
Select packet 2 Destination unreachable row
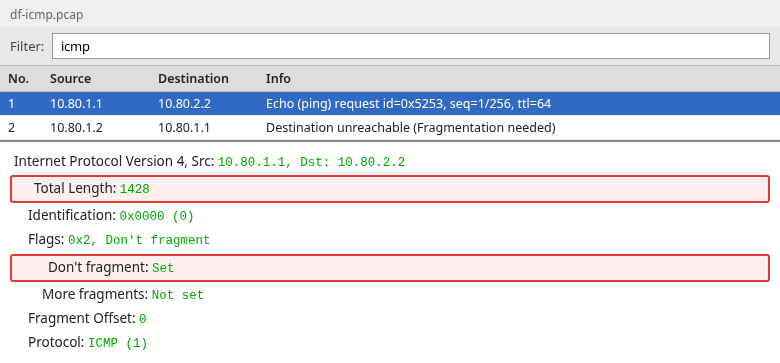click(390, 128)
